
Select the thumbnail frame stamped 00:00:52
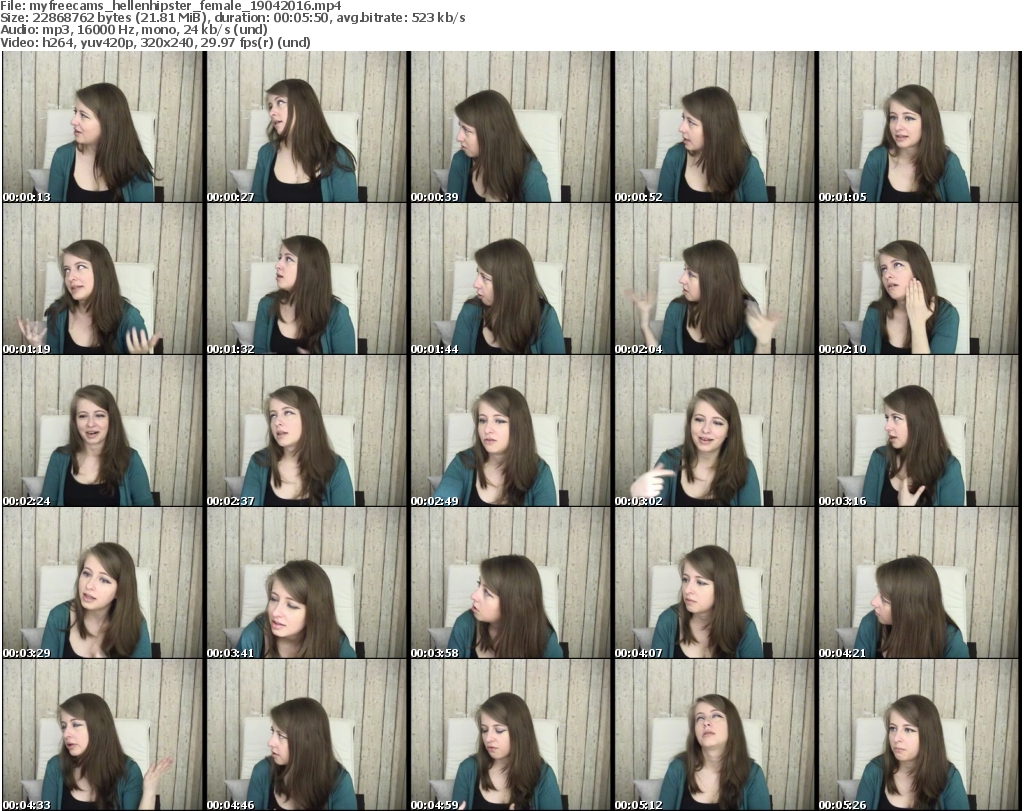coord(714,127)
